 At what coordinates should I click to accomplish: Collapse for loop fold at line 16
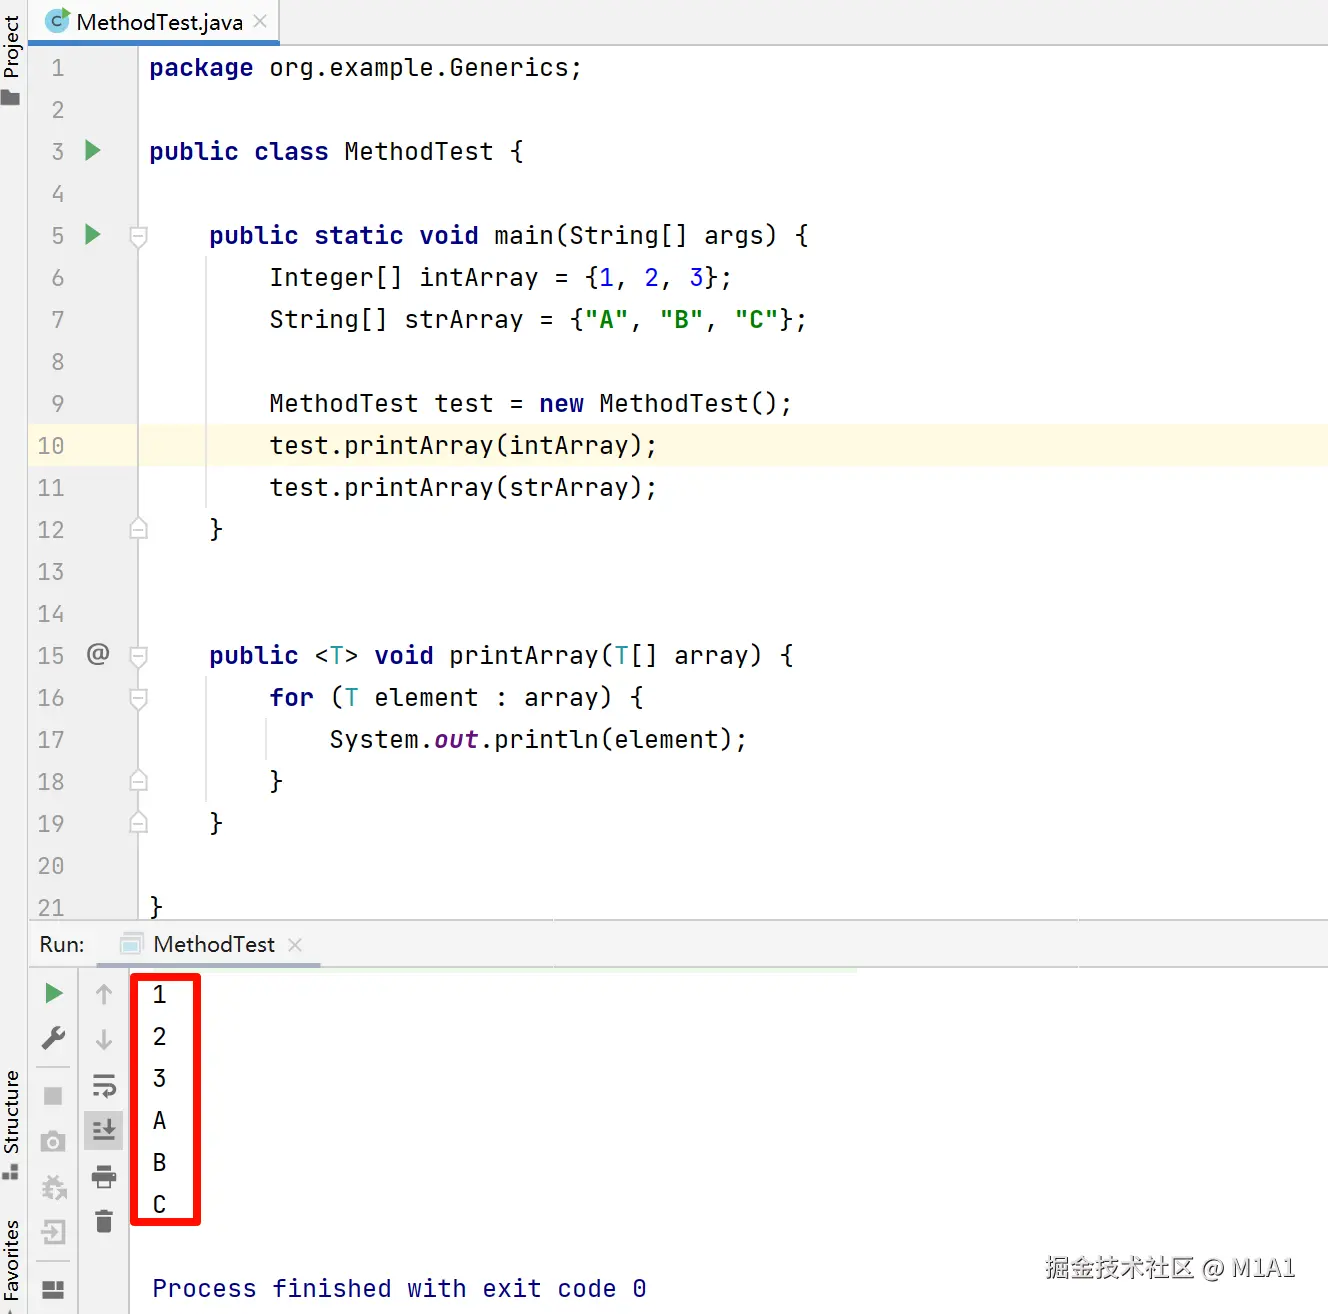(x=139, y=698)
